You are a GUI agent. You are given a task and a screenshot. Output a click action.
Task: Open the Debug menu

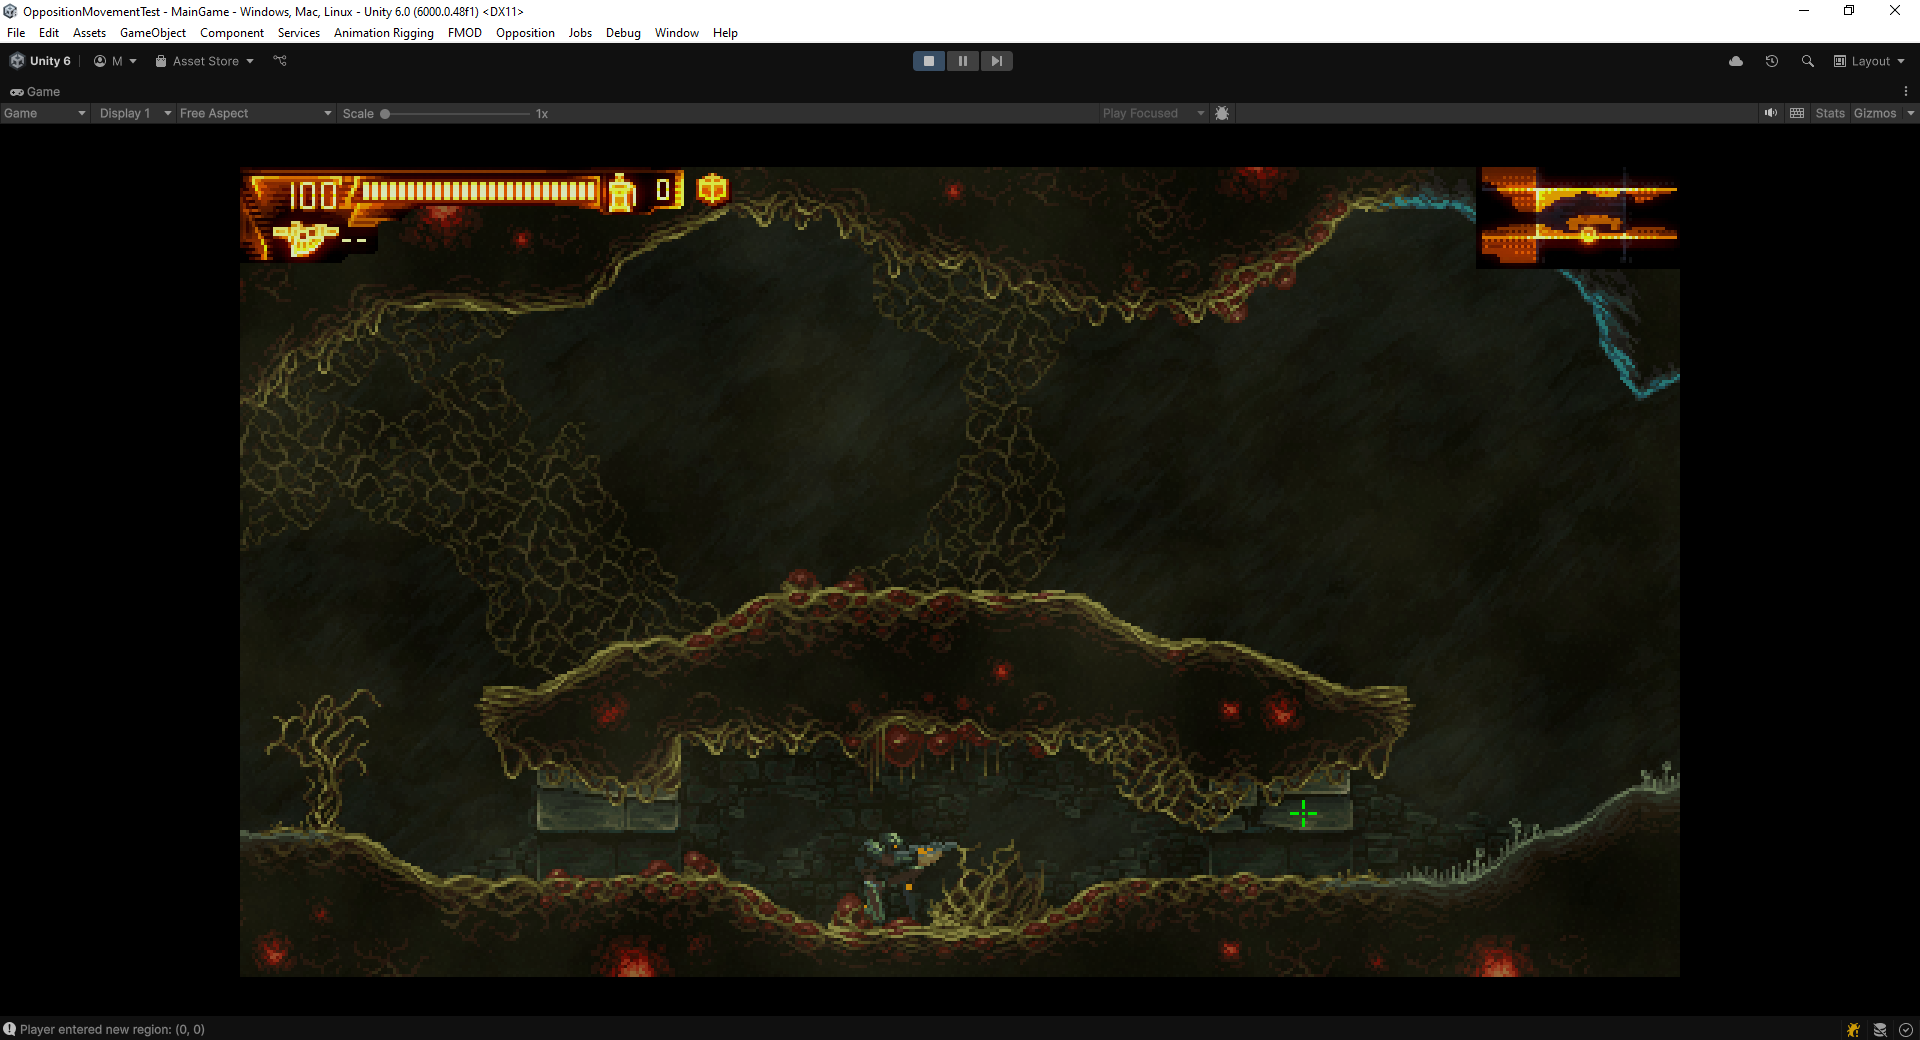tap(623, 33)
